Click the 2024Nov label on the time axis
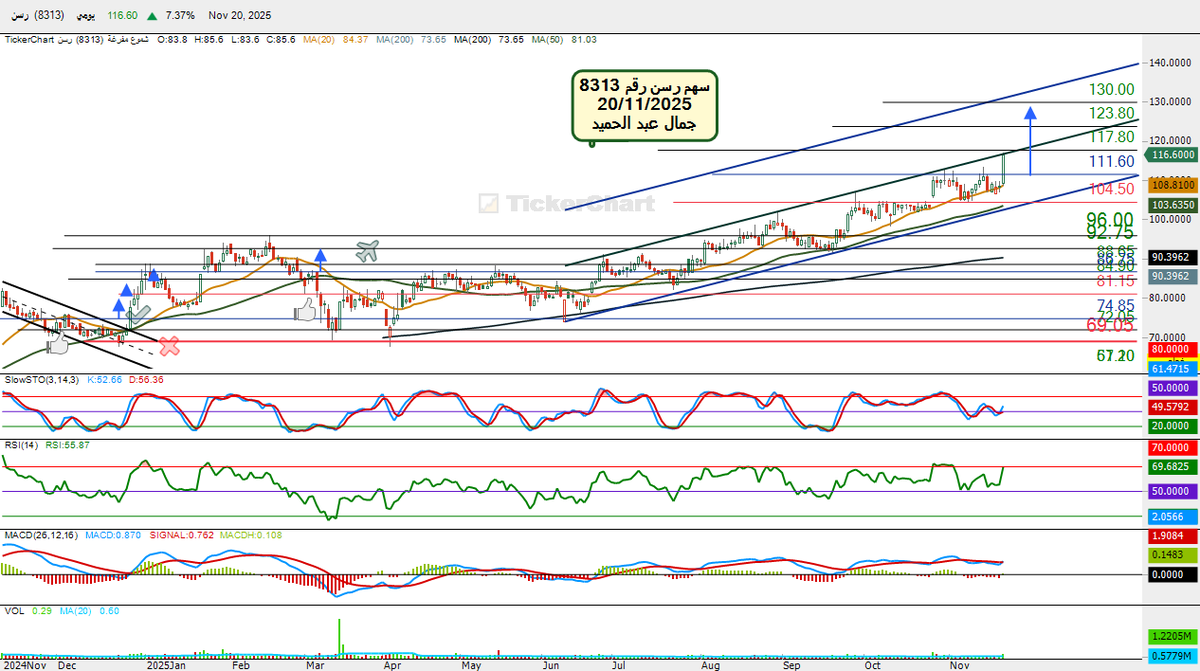The width and height of the screenshot is (1200, 671). (x=25, y=664)
